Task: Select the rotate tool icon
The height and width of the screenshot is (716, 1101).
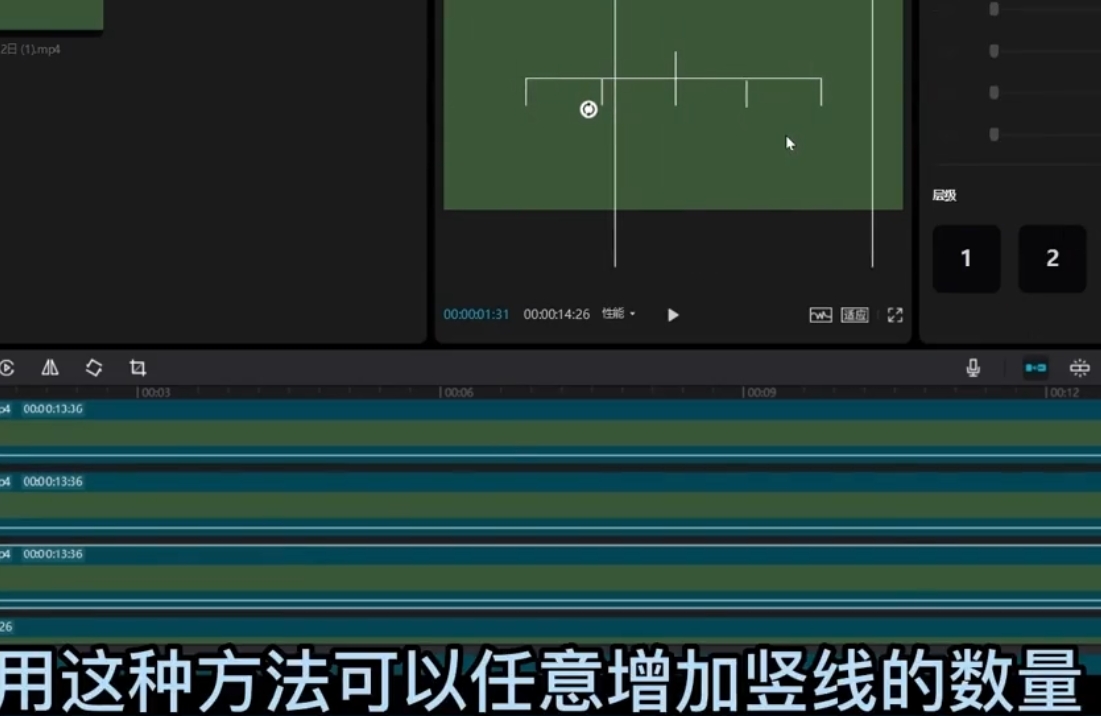Action: (x=94, y=368)
